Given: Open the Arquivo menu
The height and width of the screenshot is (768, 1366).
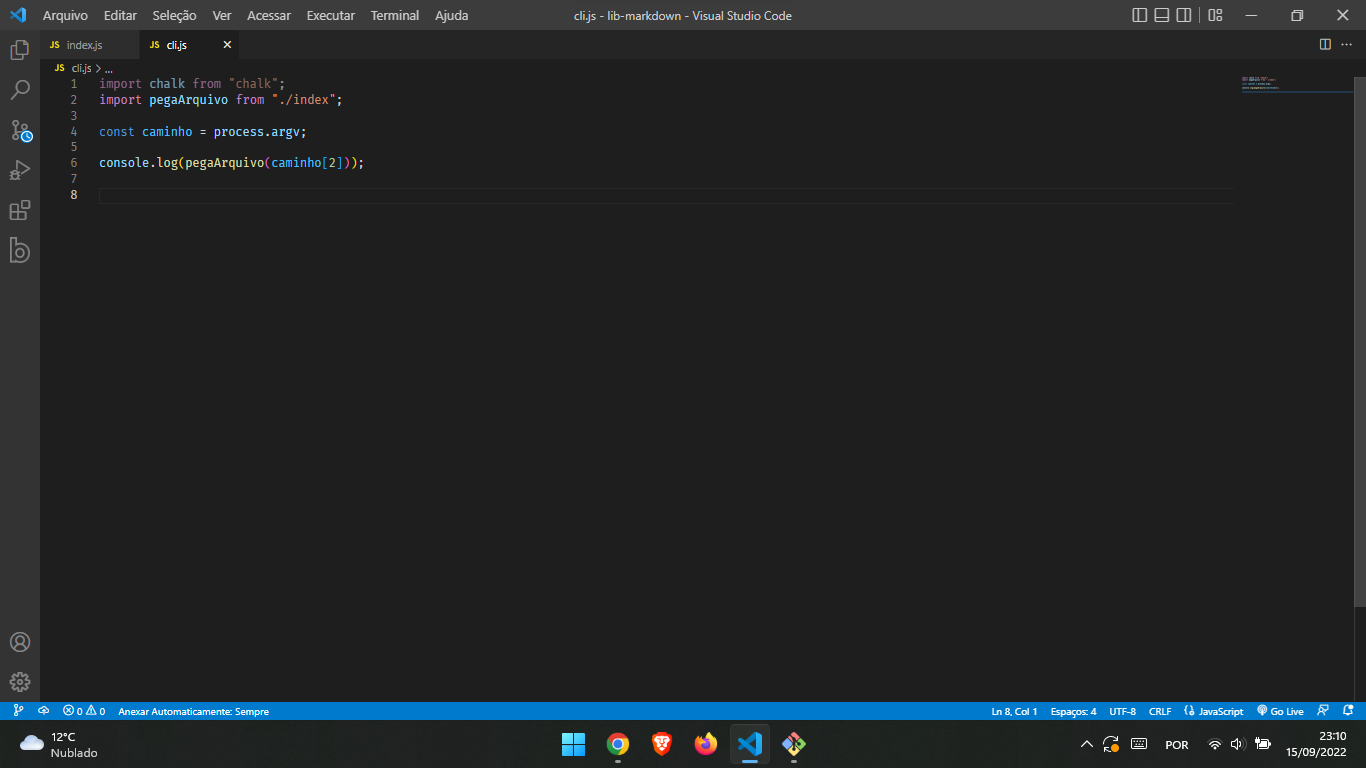Looking at the screenshot, I should pyautogui.click(x=65, y=15).
